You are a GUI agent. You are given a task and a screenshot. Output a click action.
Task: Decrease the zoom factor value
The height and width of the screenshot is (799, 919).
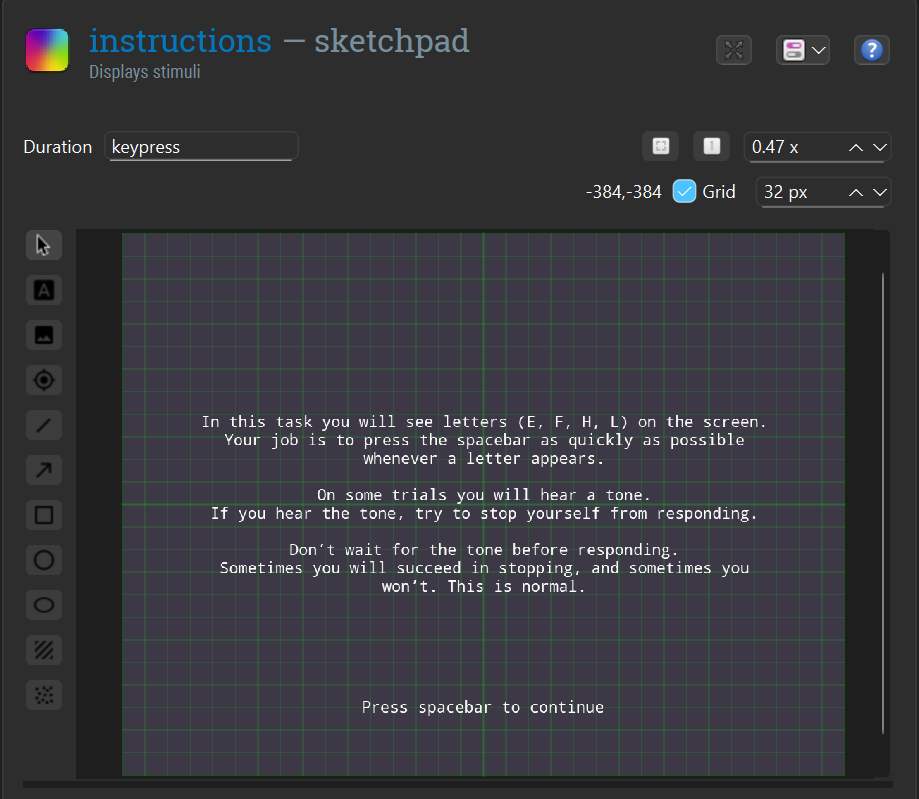pos(880,147)
